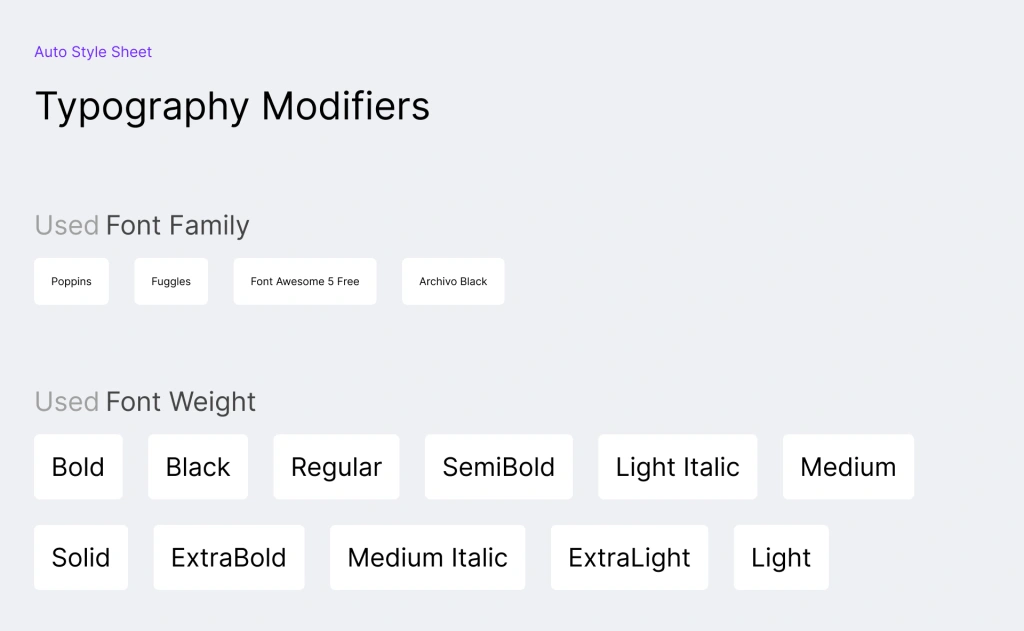Image resolution: width=1024 pixels, height=631 pixels.
Task: Click the Bold font weight chip
Action: pos(78,467)
